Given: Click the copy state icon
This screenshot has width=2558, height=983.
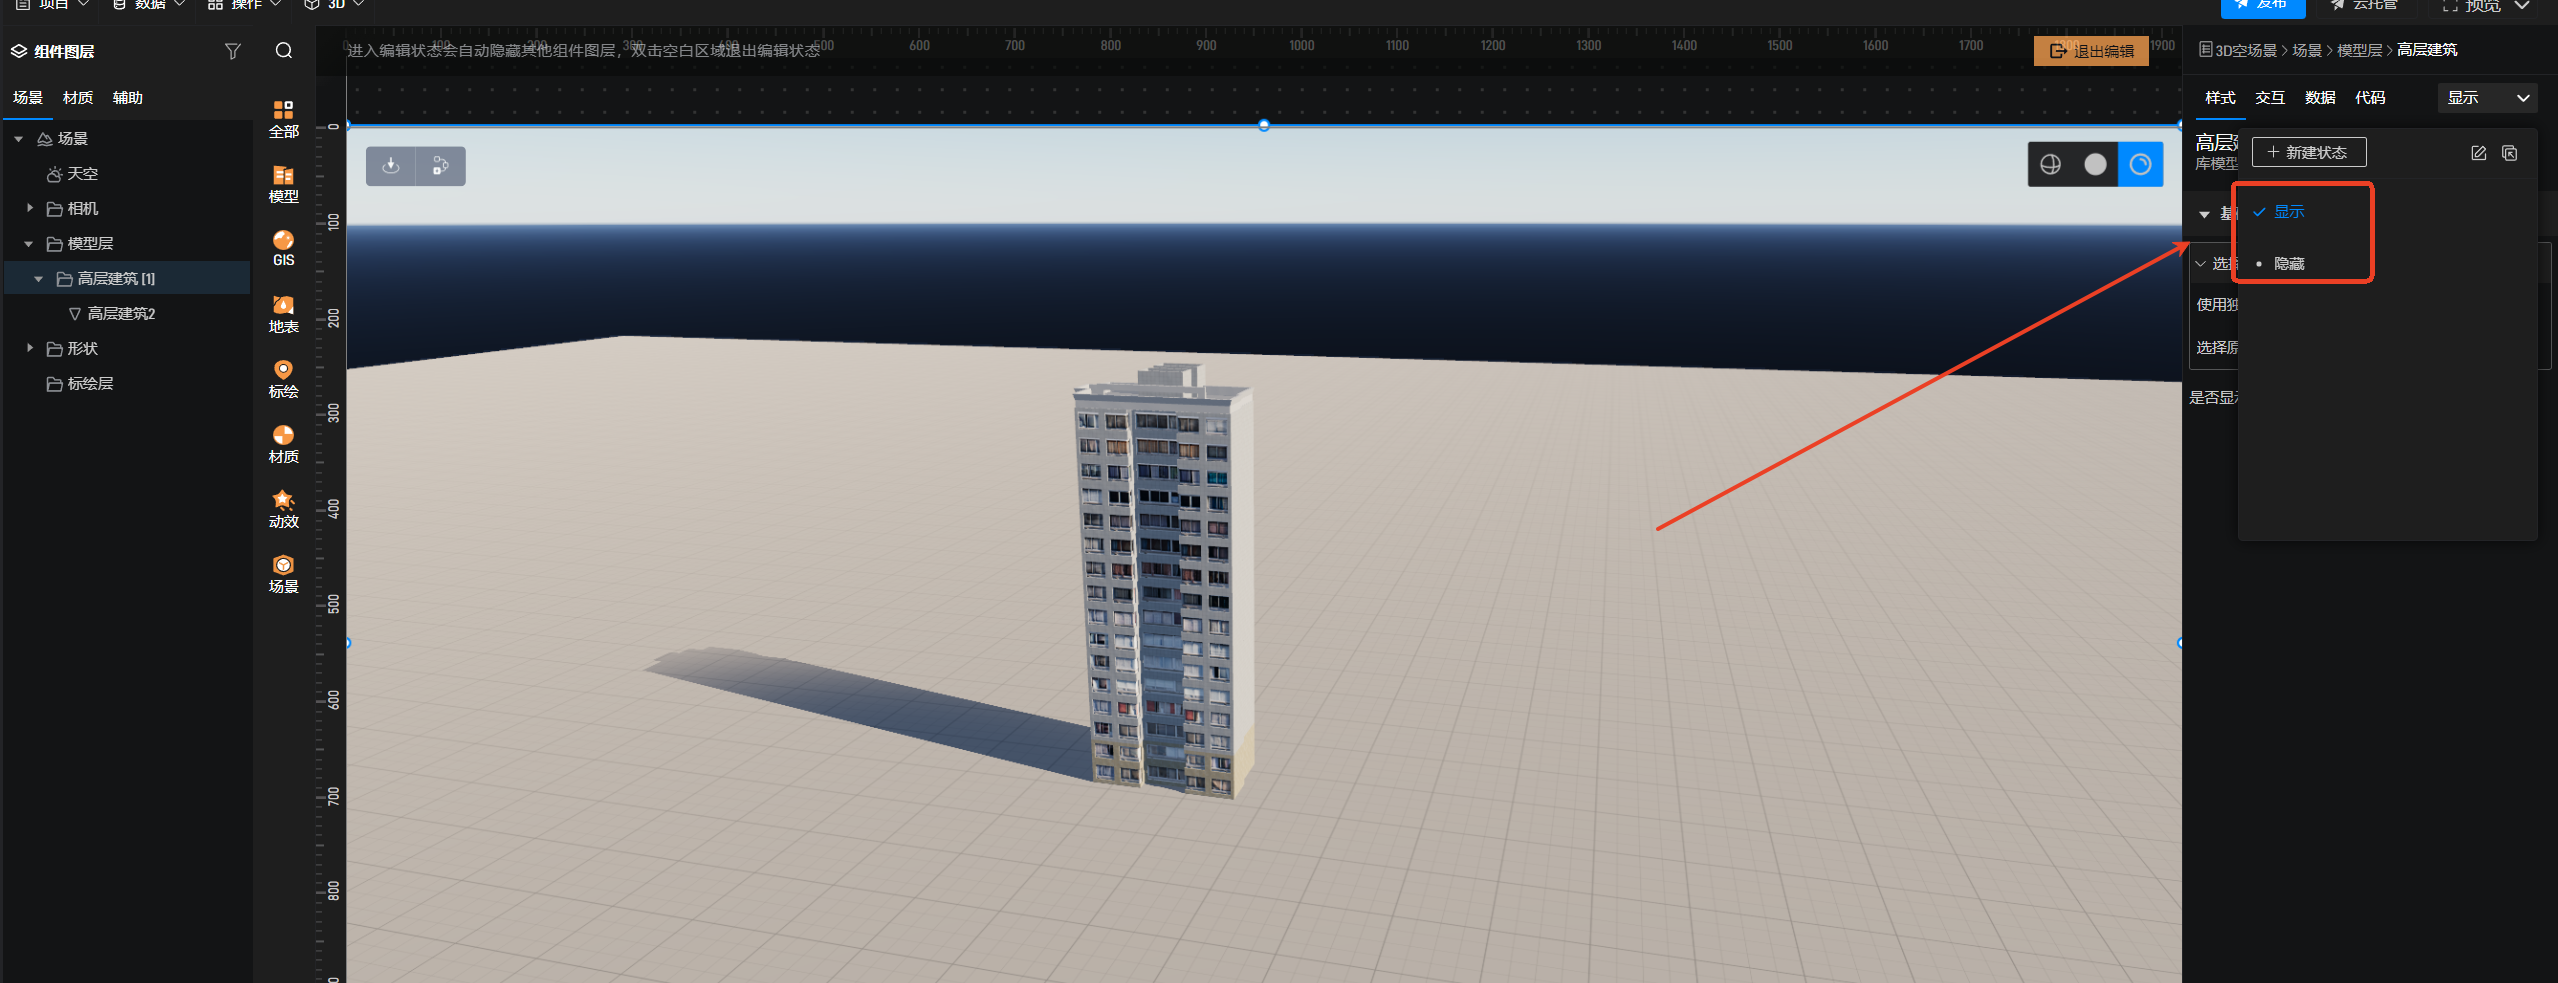Looking at the screenshot, I should click(2509, 153).
